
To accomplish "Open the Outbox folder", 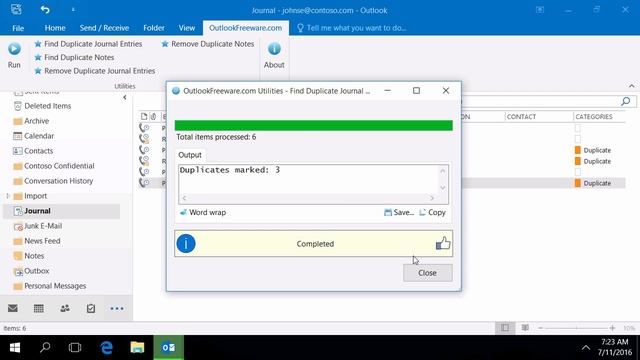I will point(31,271).
